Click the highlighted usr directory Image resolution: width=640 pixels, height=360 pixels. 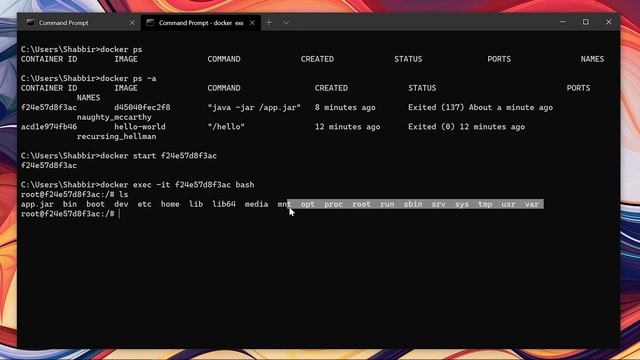509,204
